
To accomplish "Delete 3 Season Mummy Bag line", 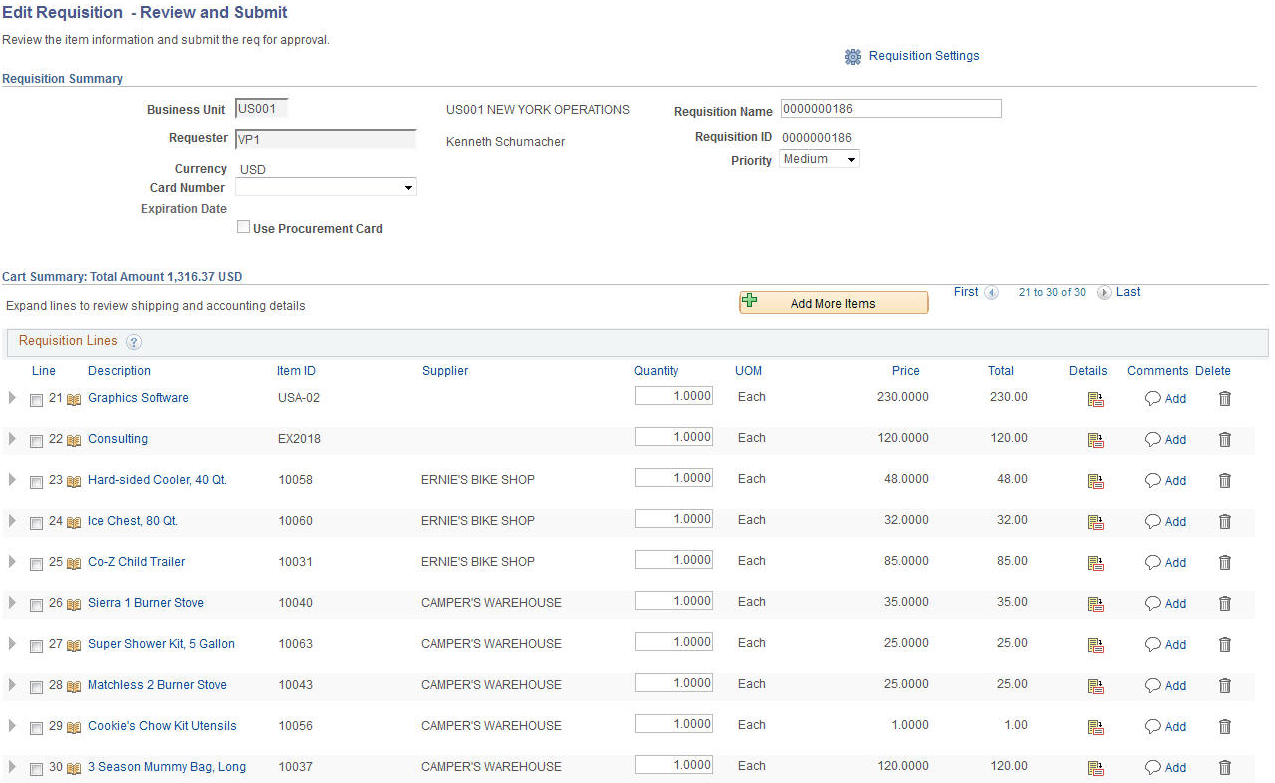I will [1224, 768].
